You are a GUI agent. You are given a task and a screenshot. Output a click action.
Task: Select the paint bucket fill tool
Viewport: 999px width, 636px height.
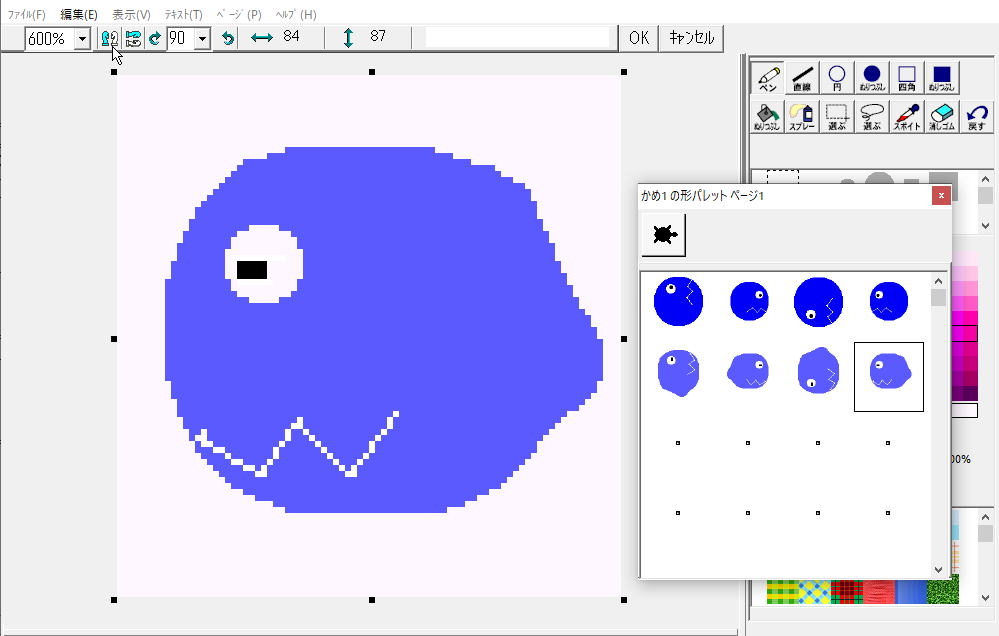click(767, 117)
